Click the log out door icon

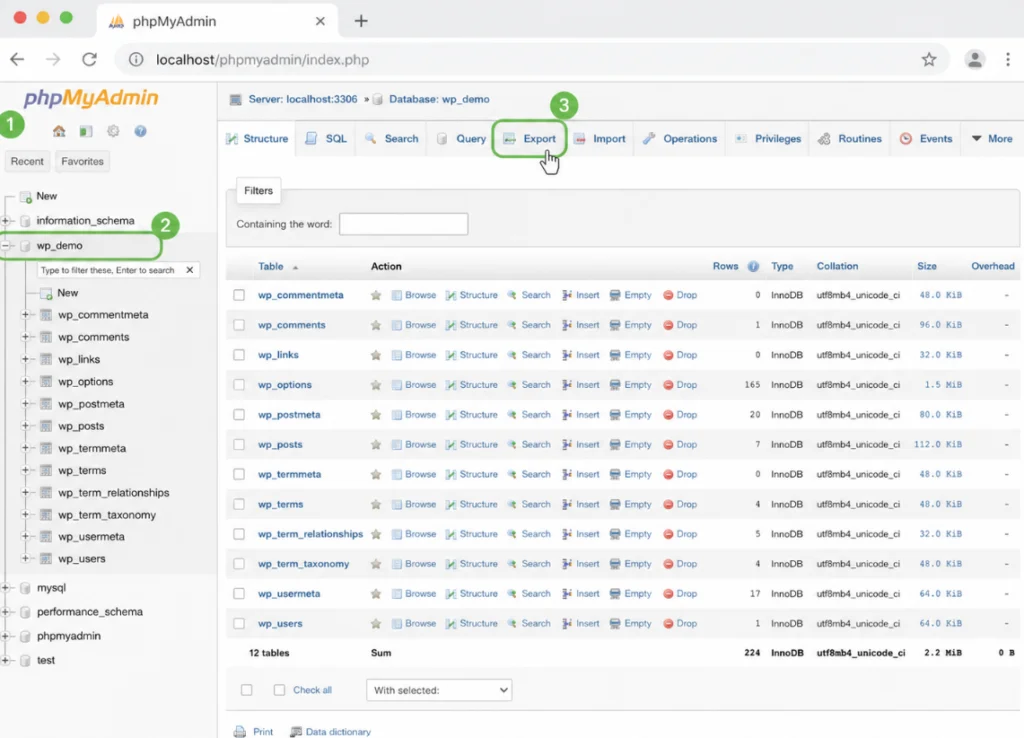coord(86,131)
